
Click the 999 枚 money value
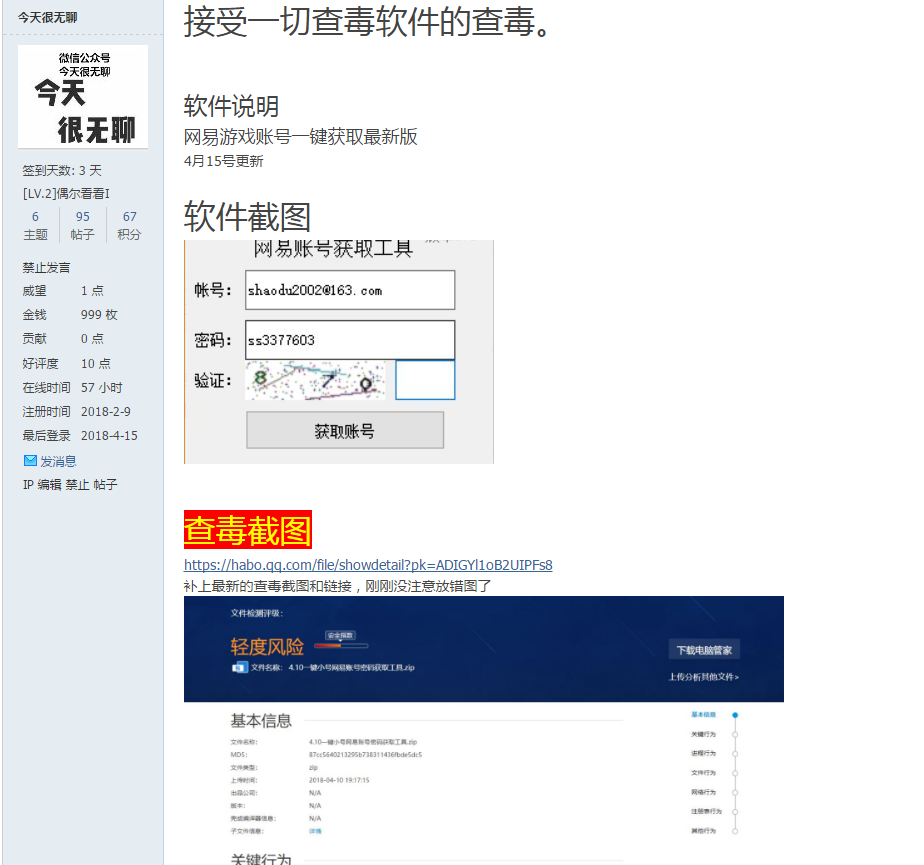click(99, 315)
